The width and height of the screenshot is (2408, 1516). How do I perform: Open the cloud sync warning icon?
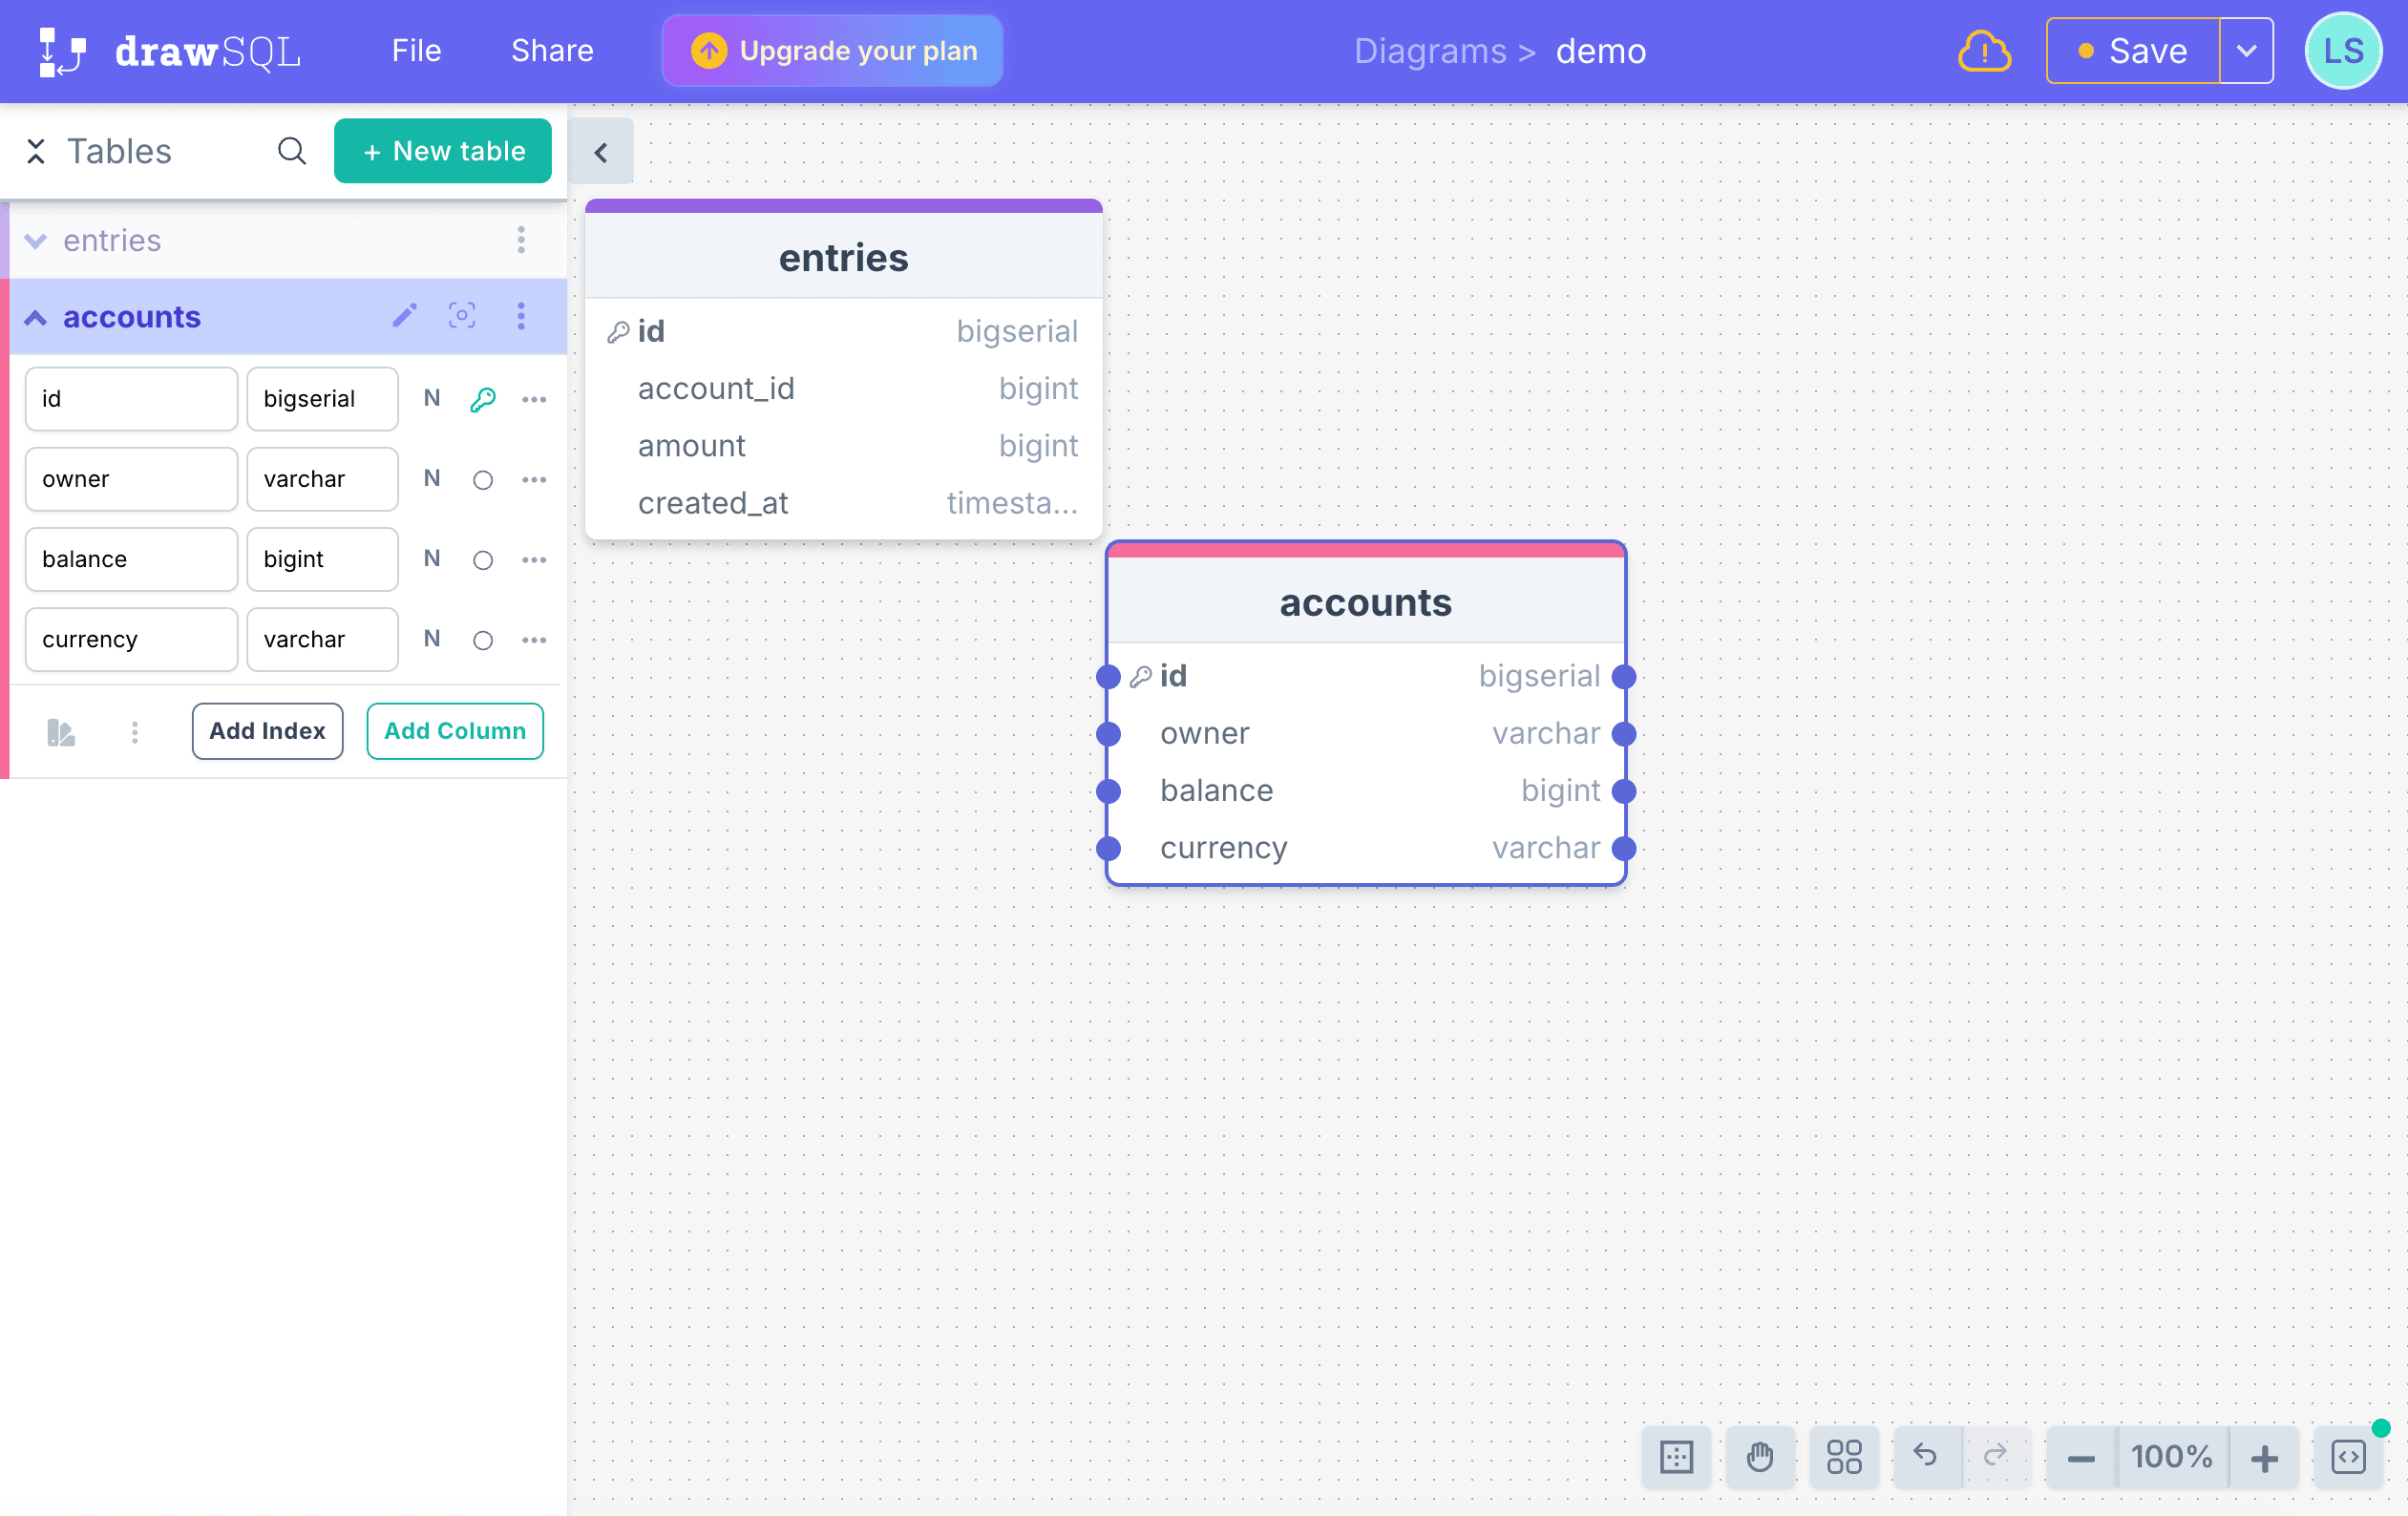point(1983,51)
